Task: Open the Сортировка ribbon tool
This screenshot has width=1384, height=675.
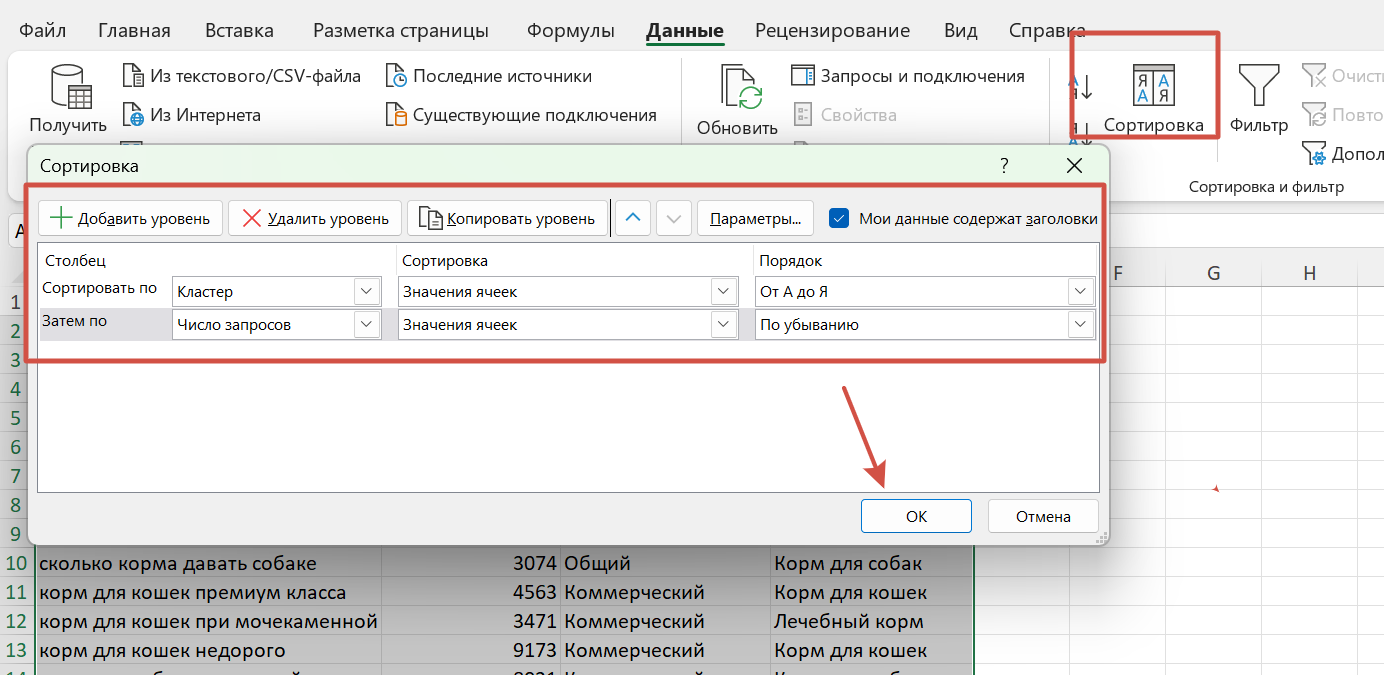Action: (x=1153, y=99)
